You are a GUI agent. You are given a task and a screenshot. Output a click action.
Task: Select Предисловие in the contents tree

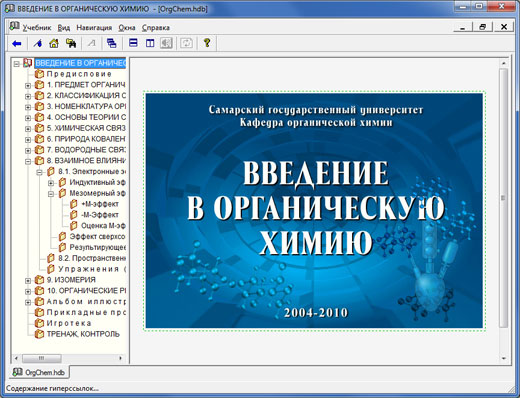pos(79,74)
